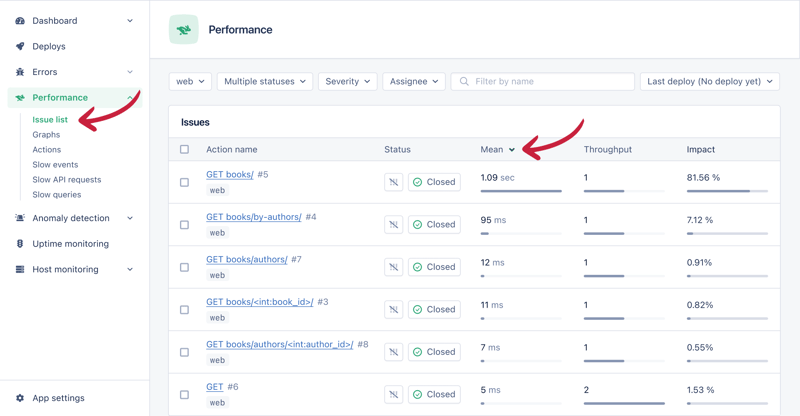Image resolution: width=800 pixels, height=416 pixels.
Task: Click the Uptime monitoring shield icon
Action: [x=20, y=244]
